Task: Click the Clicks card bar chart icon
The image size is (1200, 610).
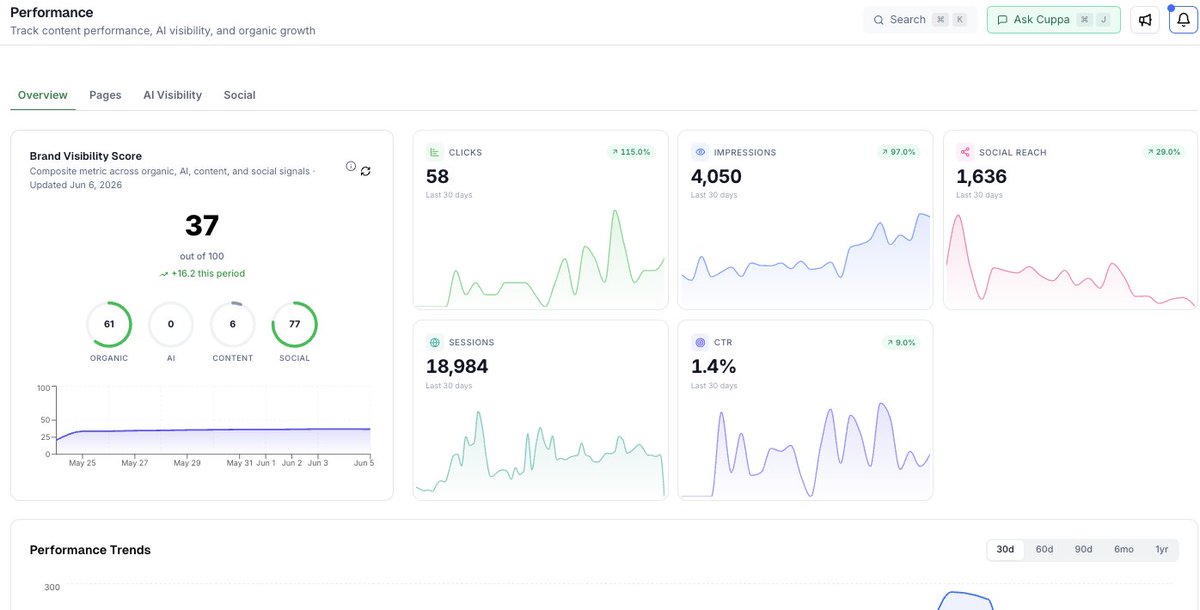Action: pos(435,152)
